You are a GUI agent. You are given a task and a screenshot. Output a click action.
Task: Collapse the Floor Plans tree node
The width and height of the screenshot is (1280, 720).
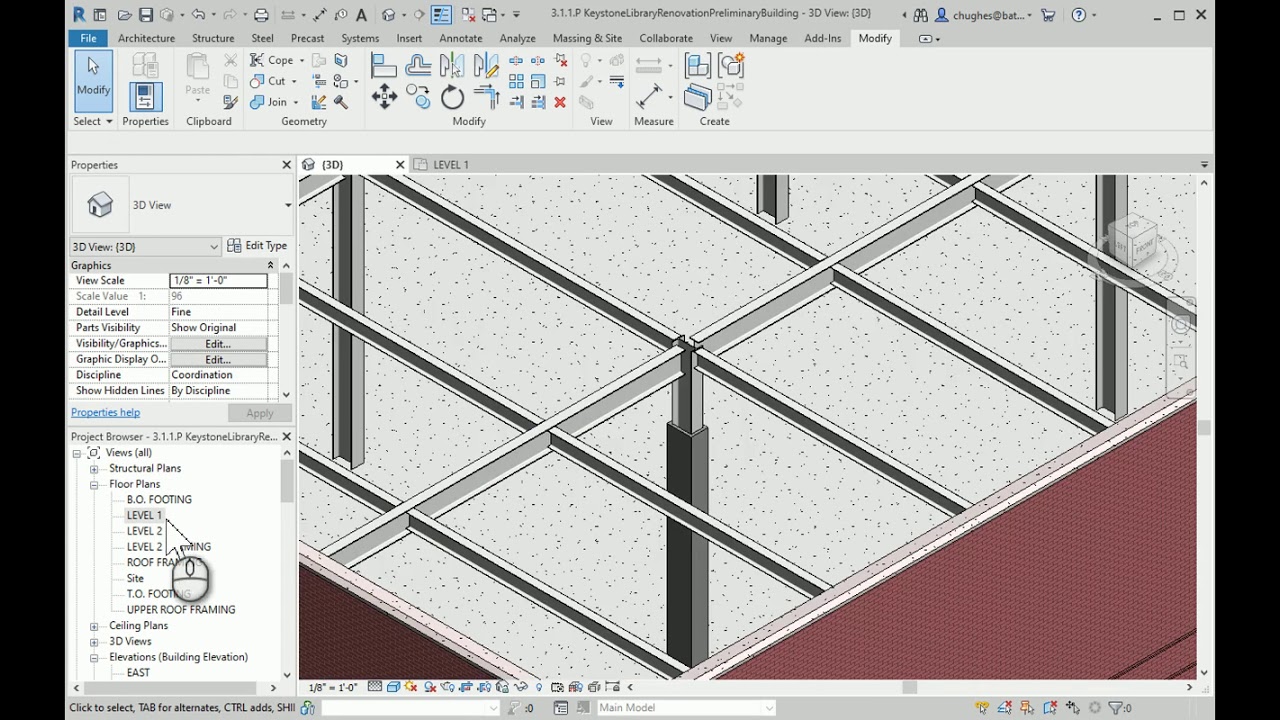coord(94,484)
